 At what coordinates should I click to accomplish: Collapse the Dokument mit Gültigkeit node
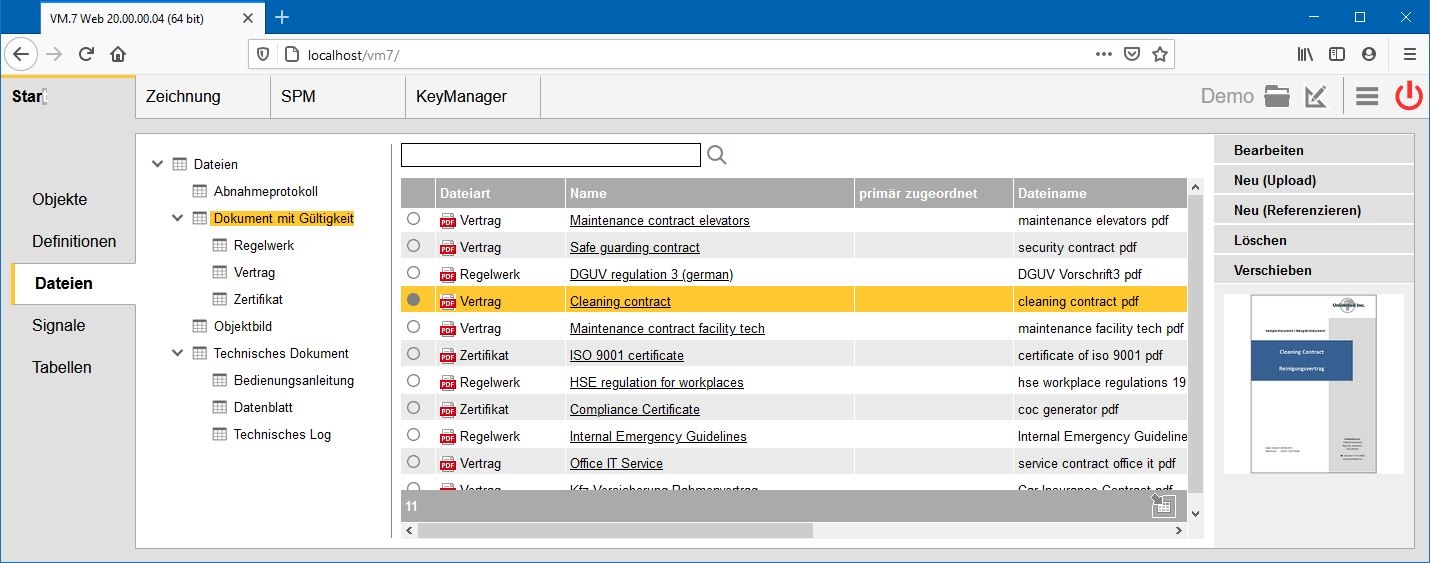coord(178,218)
